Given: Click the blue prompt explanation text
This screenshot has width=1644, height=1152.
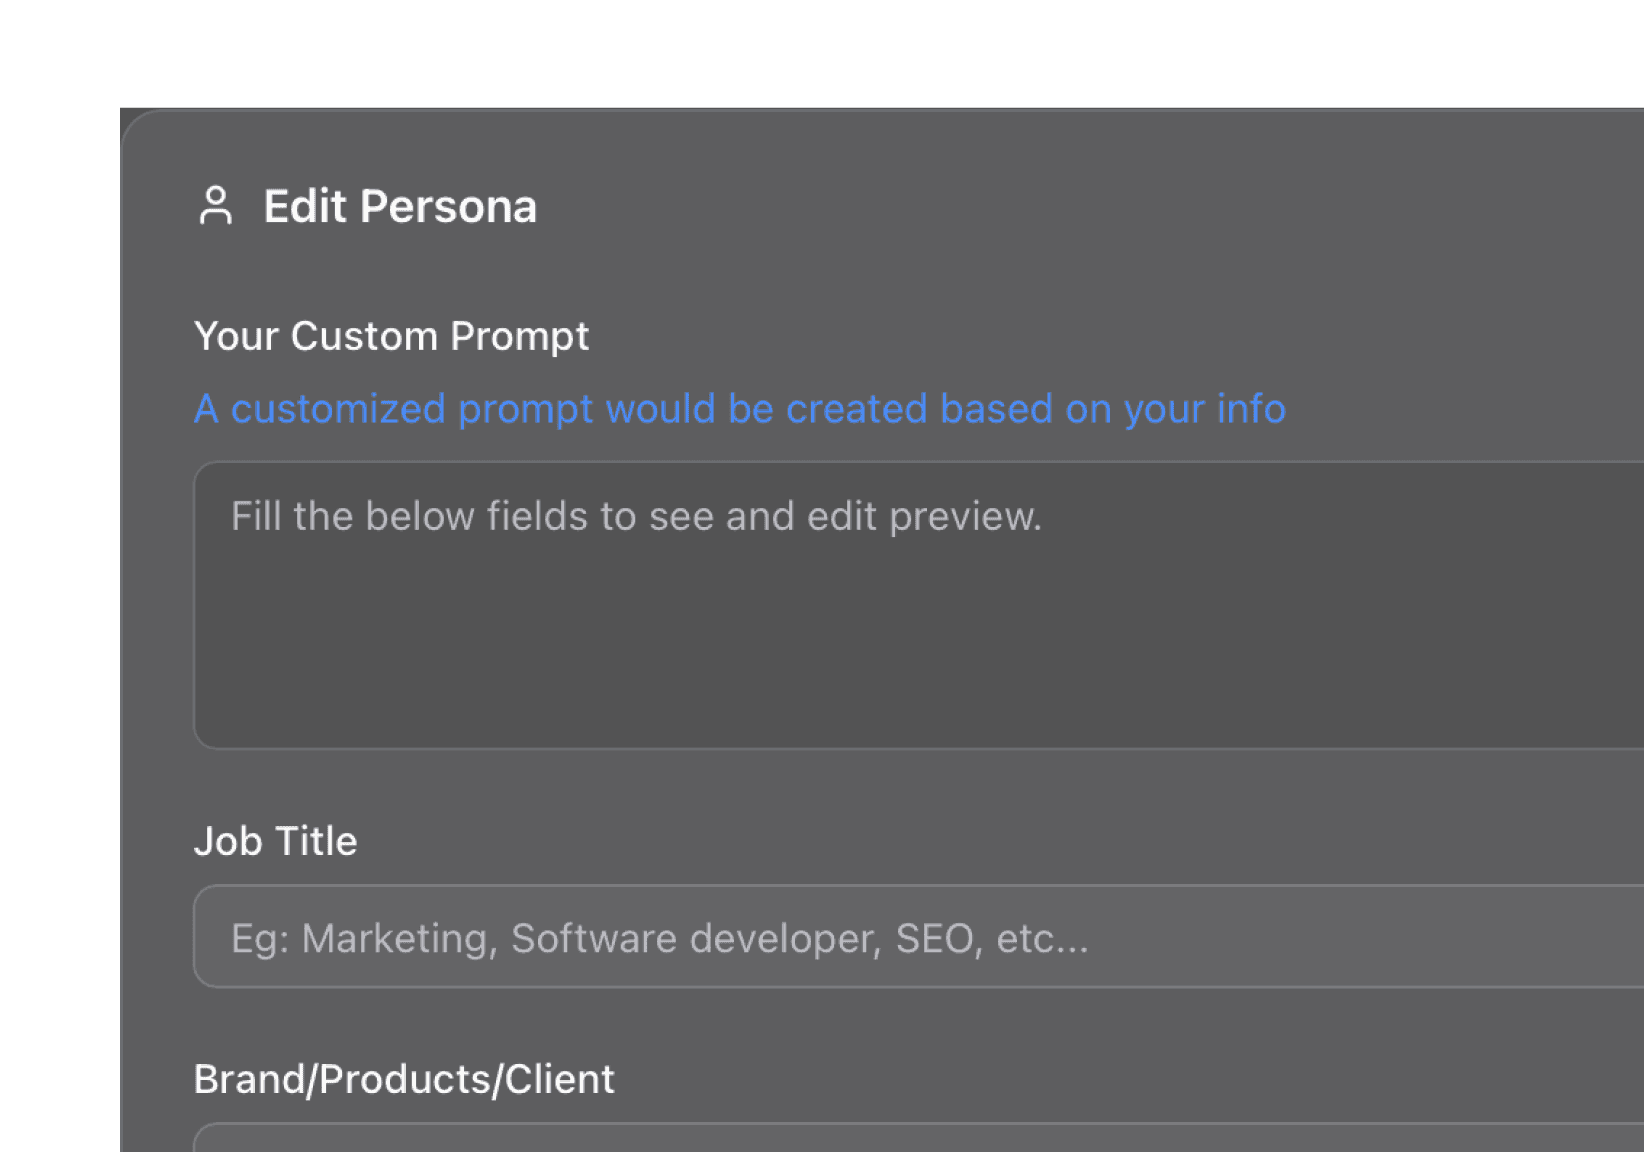Looking at the screenshot, I should coord(739,408).
